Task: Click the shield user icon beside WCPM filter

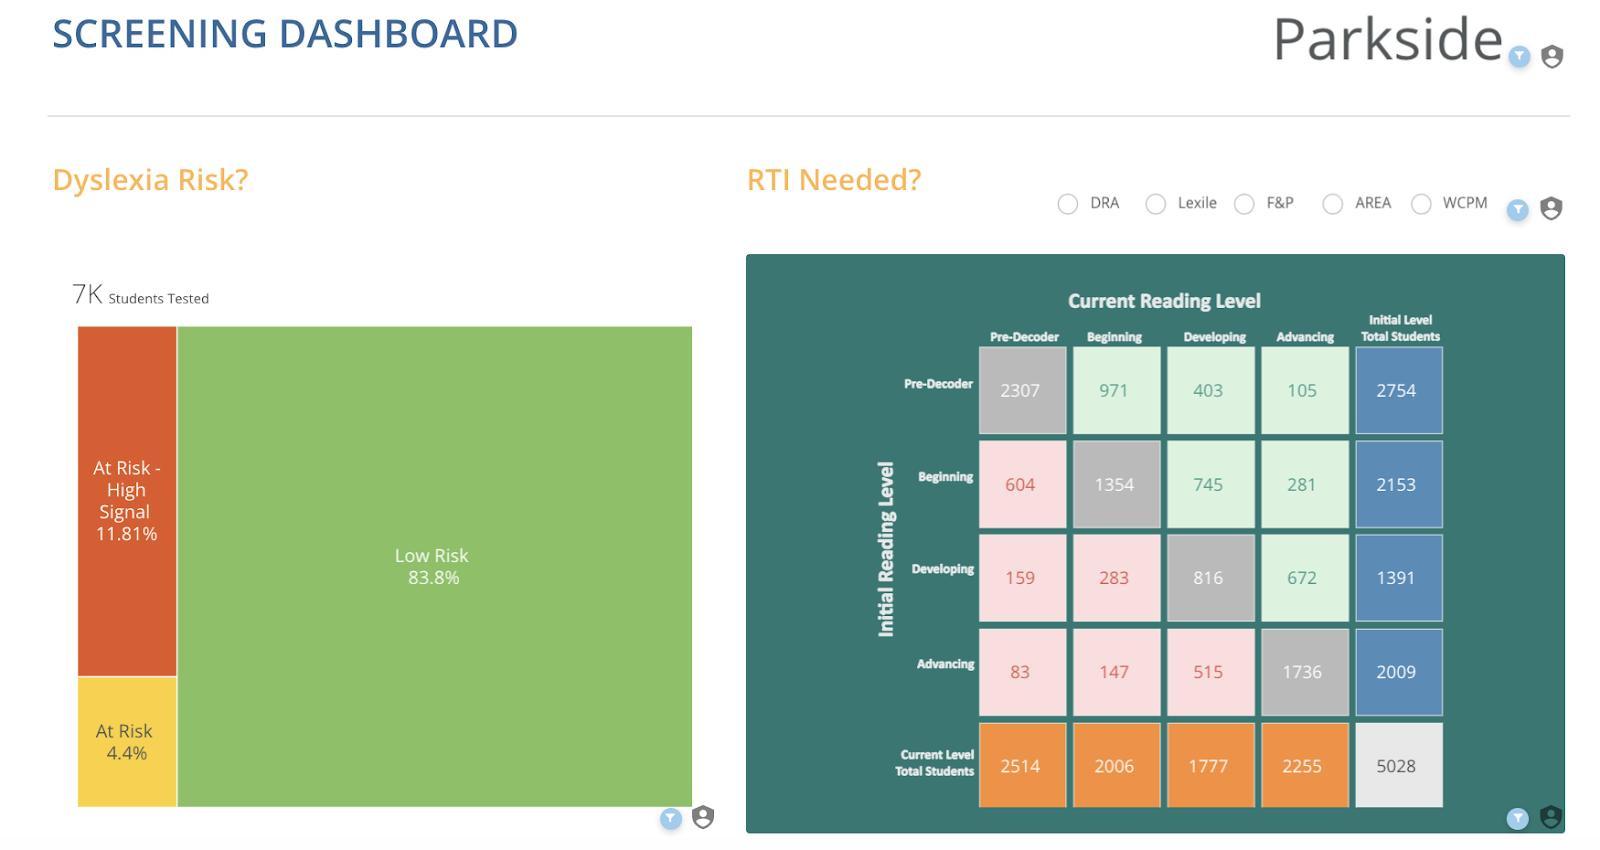Action: tap(1551, 208)
